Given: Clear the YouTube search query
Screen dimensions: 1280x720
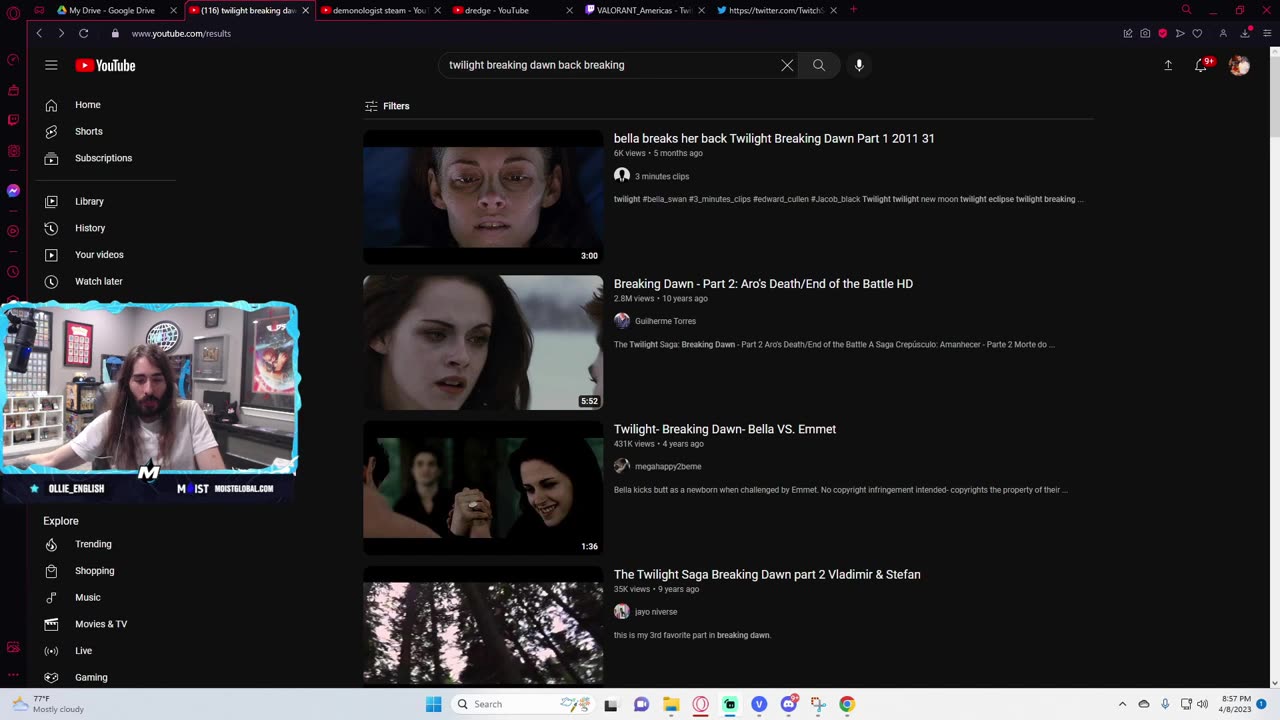Looking at the screenshot, I should point(787,65).
